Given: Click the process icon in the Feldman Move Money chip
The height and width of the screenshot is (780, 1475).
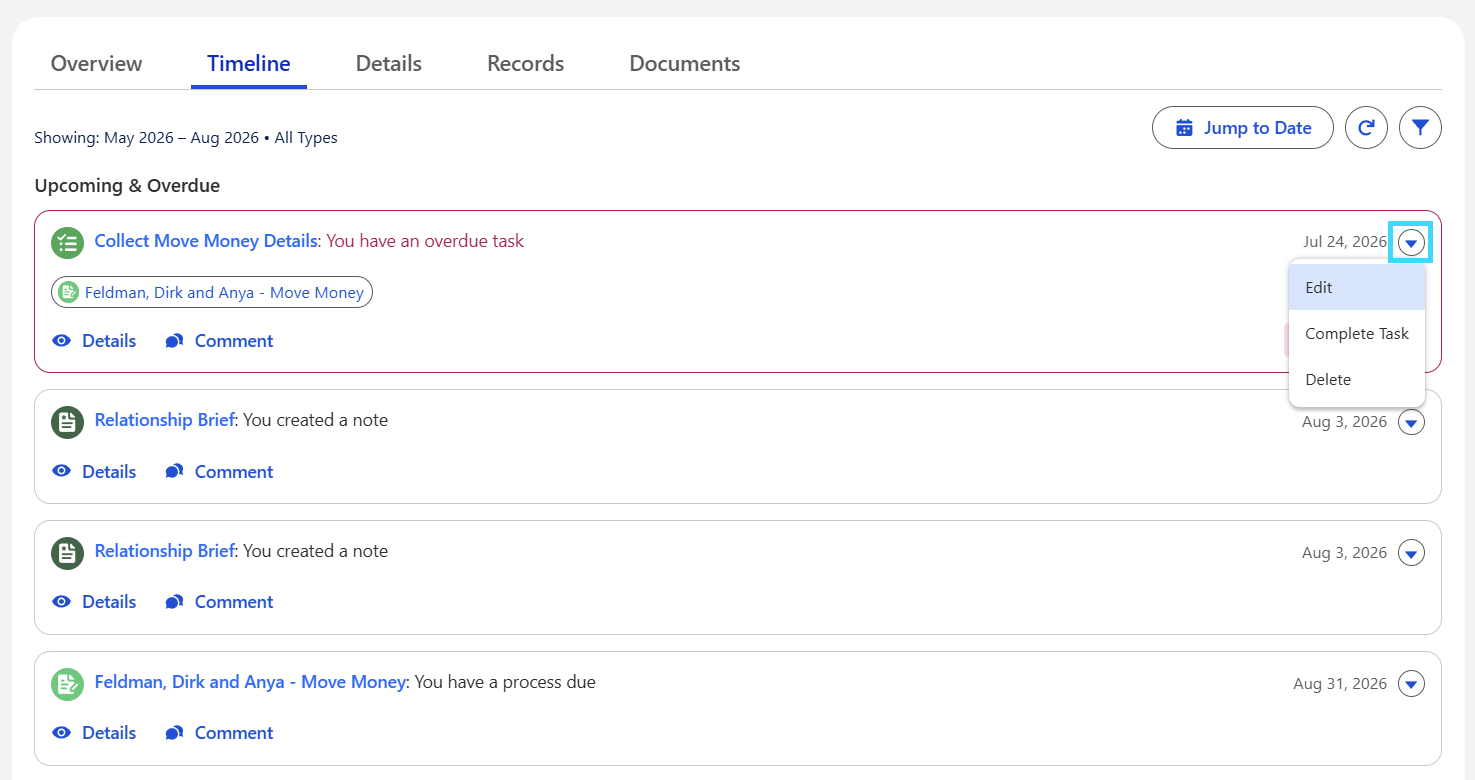Looking at the screenshot, I should coord(68,292).
